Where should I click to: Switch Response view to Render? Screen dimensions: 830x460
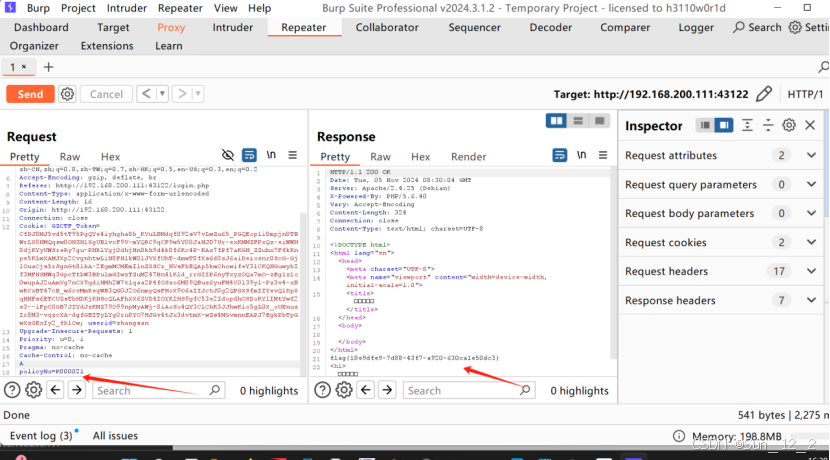tap(468, 157)
